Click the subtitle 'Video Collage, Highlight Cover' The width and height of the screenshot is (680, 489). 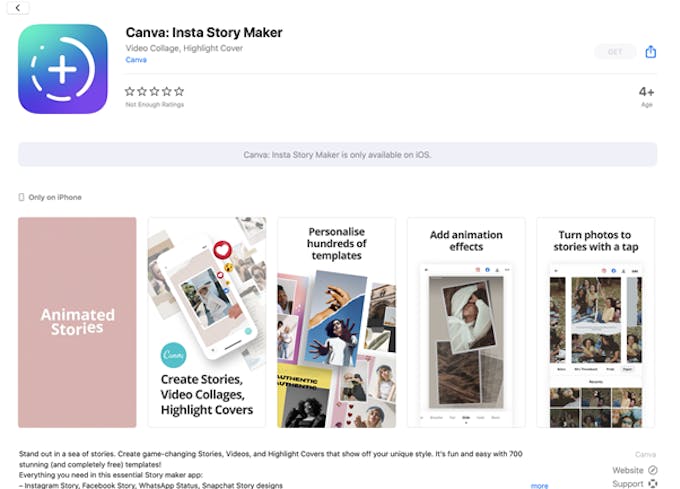[184, 48]
